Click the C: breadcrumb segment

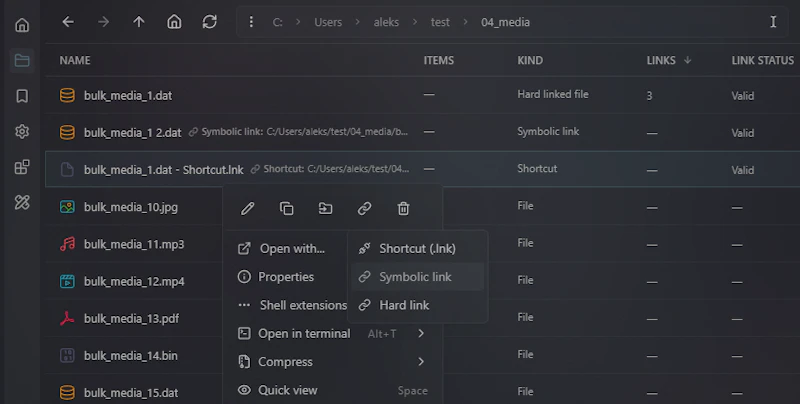(278, 22)
